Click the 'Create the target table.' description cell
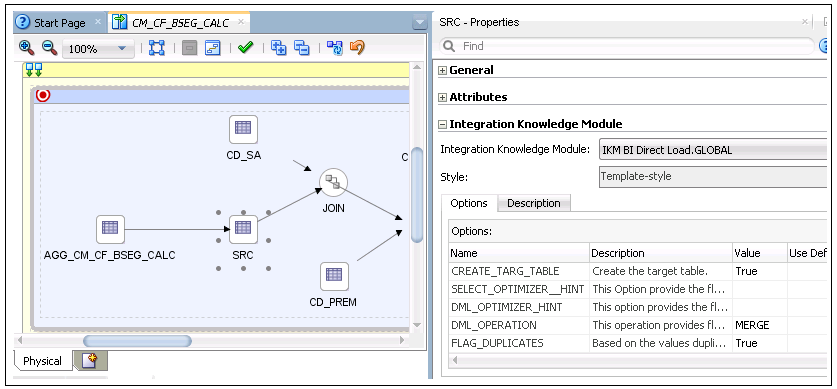 pyautogui.click(x=661, y=271)
